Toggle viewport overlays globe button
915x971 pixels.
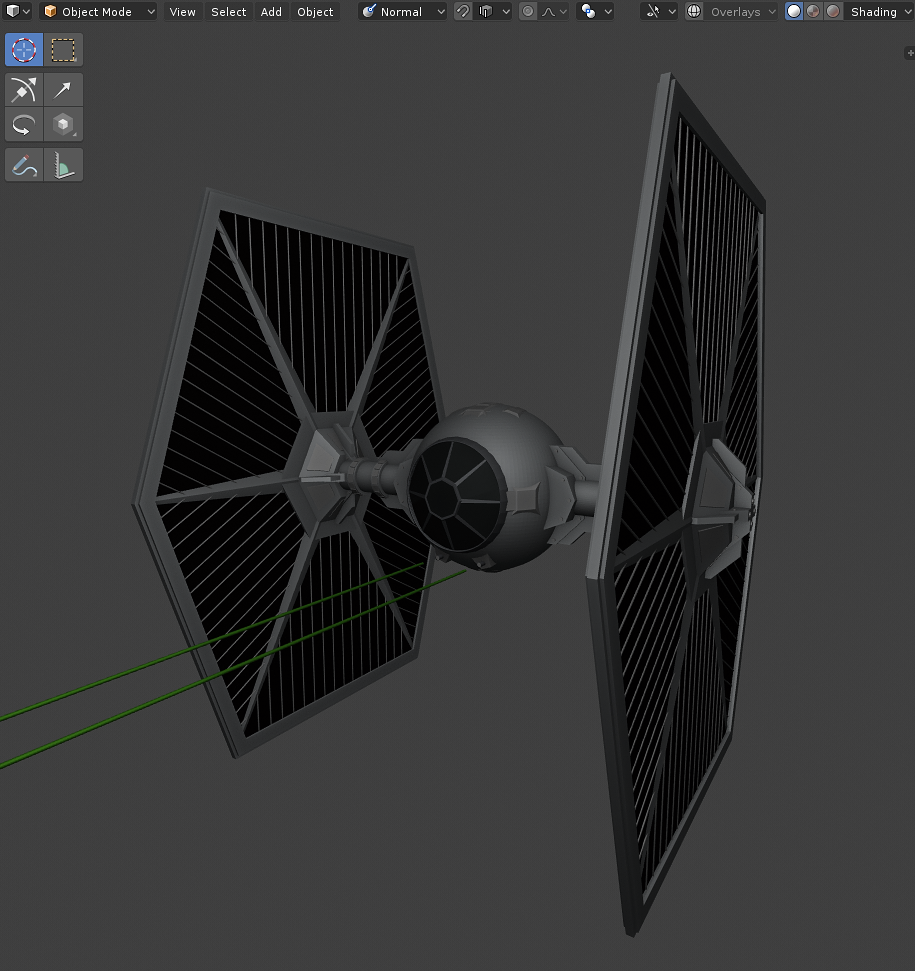(694, 11)
